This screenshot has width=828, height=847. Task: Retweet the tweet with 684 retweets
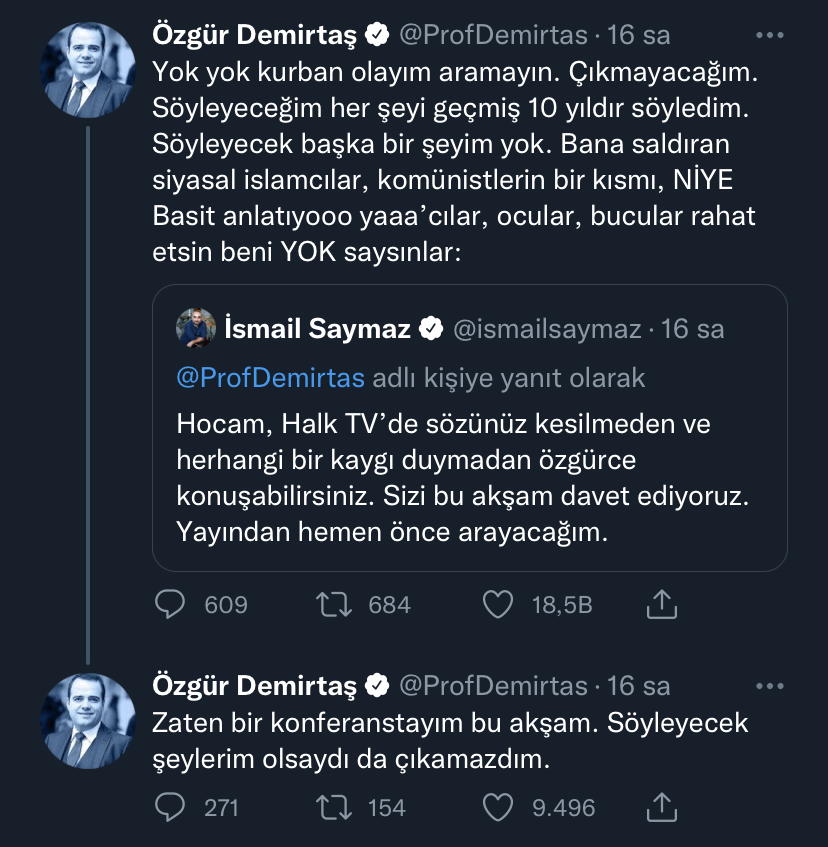click(334, 604)
